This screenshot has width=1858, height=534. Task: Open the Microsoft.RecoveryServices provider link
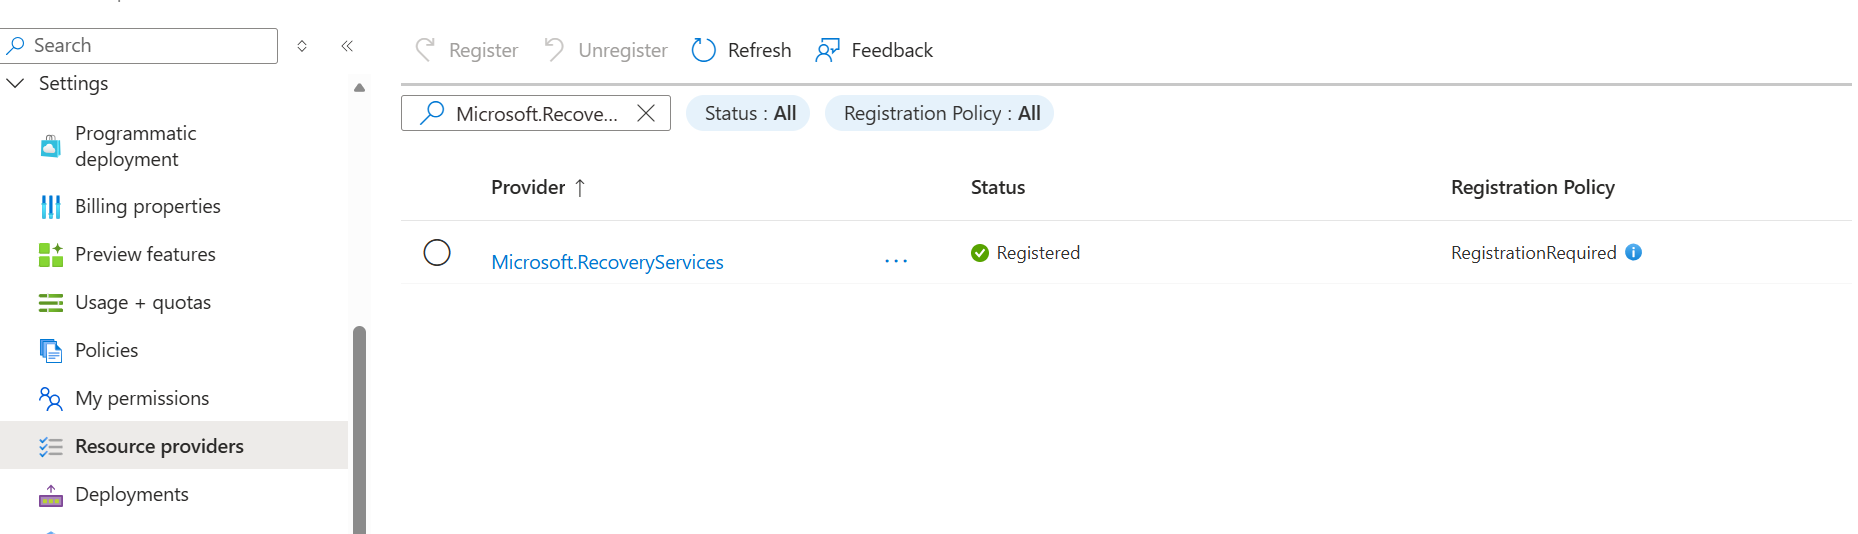[607, 262]
